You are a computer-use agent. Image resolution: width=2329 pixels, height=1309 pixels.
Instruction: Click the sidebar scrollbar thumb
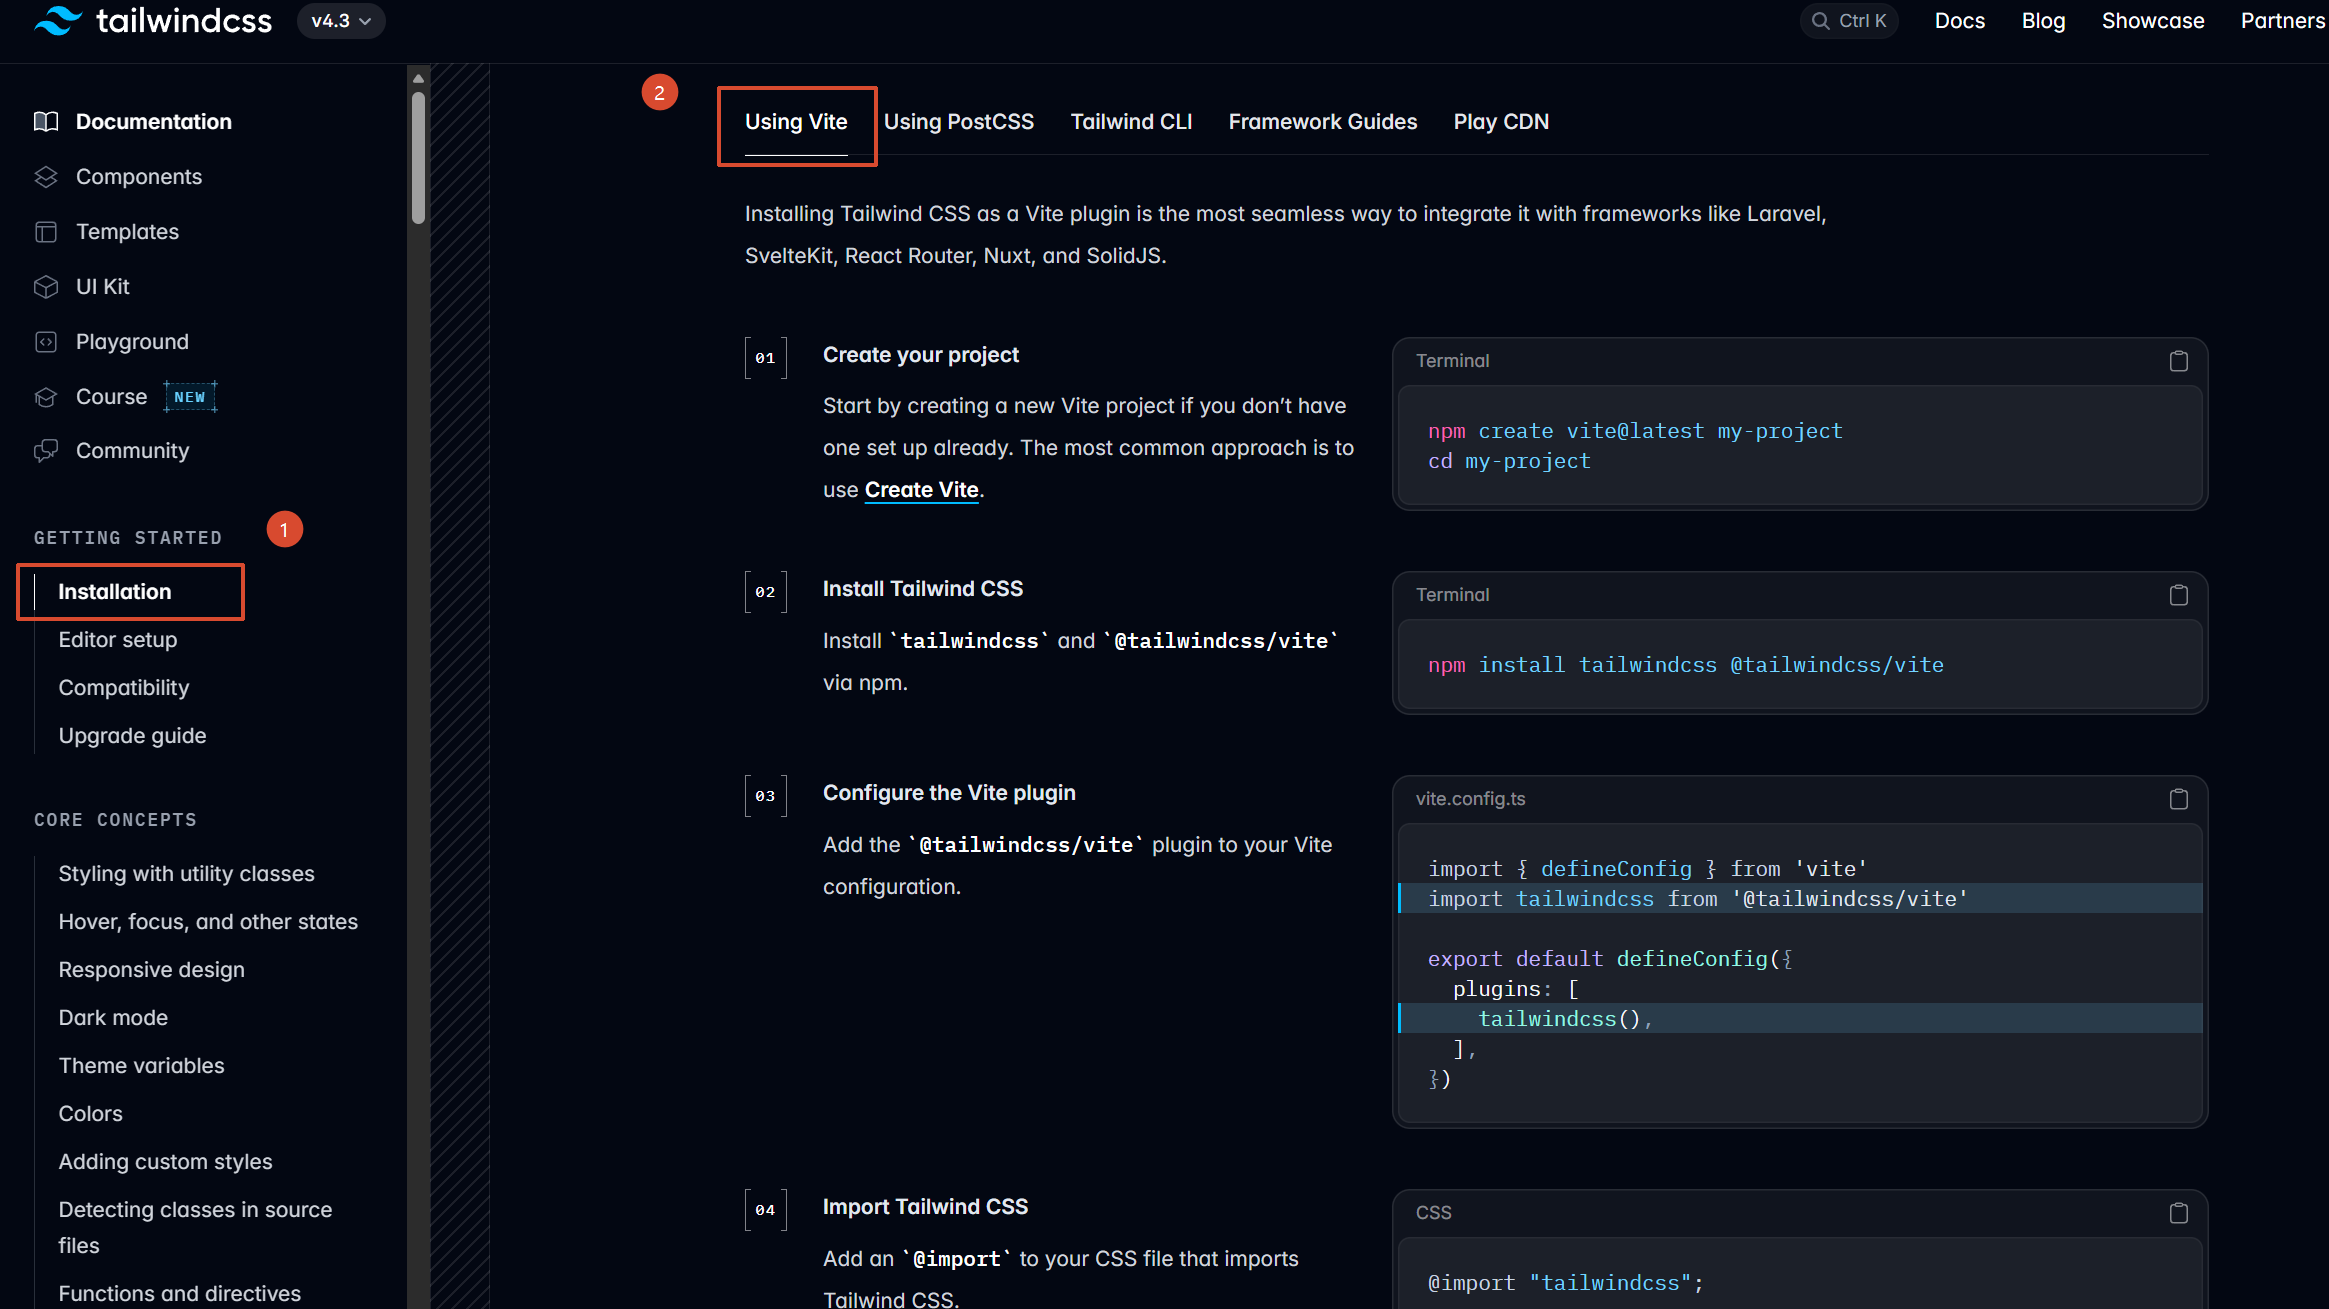(419, 158)
